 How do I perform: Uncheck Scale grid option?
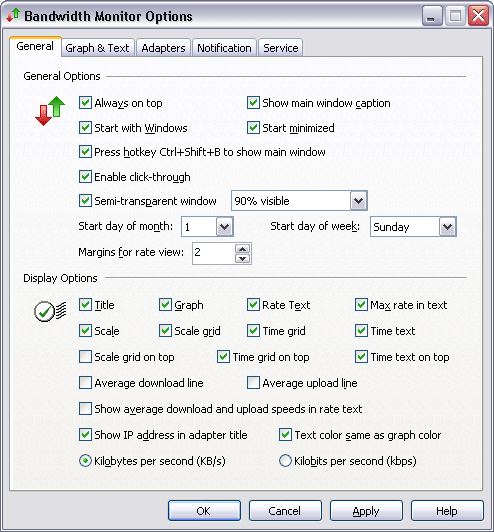pyautogui.click(x=165, y=330)
